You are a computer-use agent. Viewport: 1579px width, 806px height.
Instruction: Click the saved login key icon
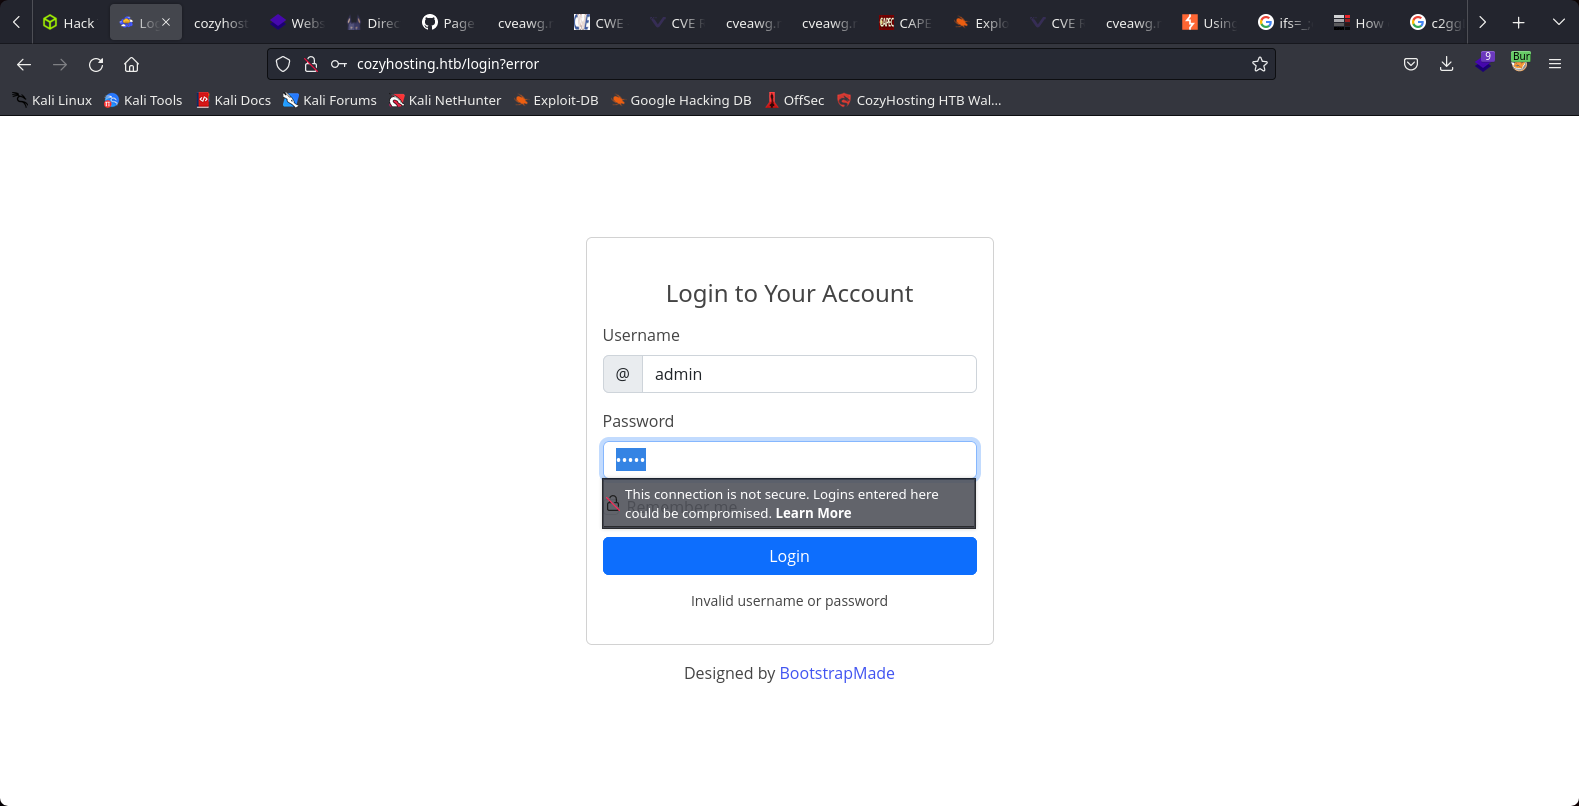click(339, 64)
